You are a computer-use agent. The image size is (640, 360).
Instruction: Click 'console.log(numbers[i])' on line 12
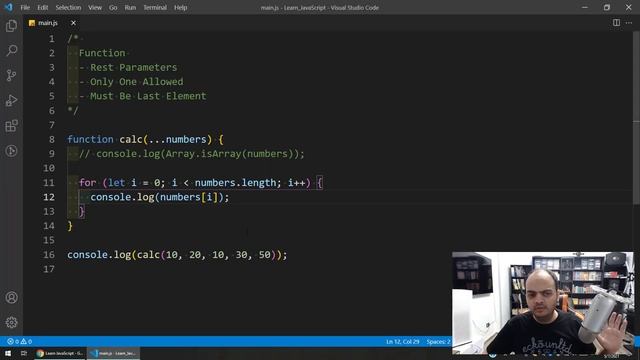tap(157, 197)
